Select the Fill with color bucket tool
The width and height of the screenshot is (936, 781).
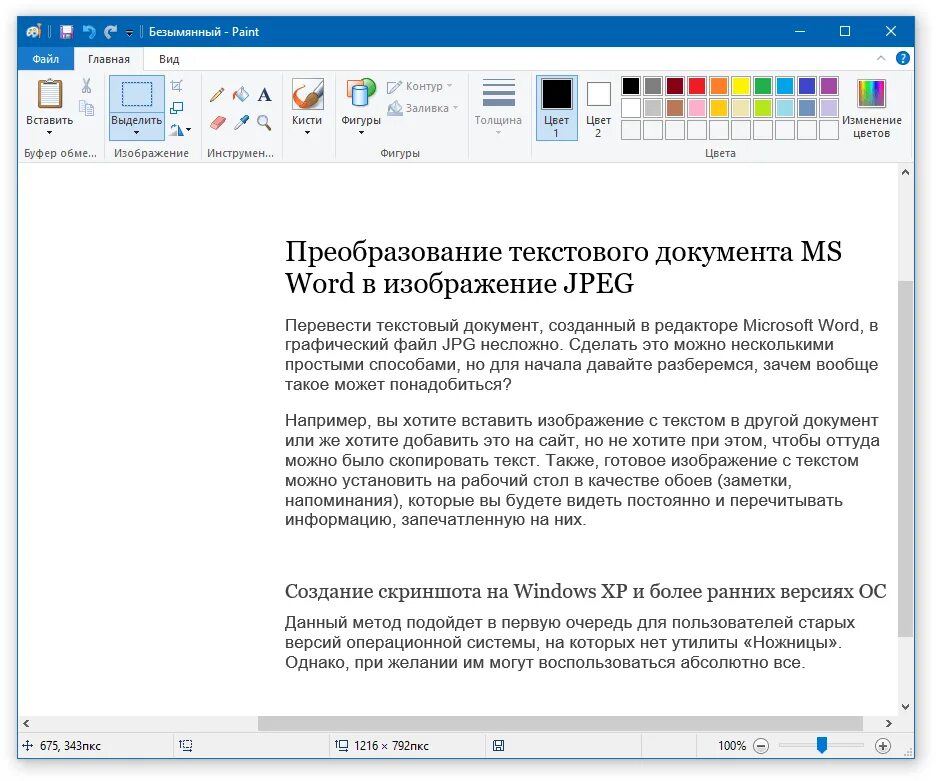pos(241,94)
